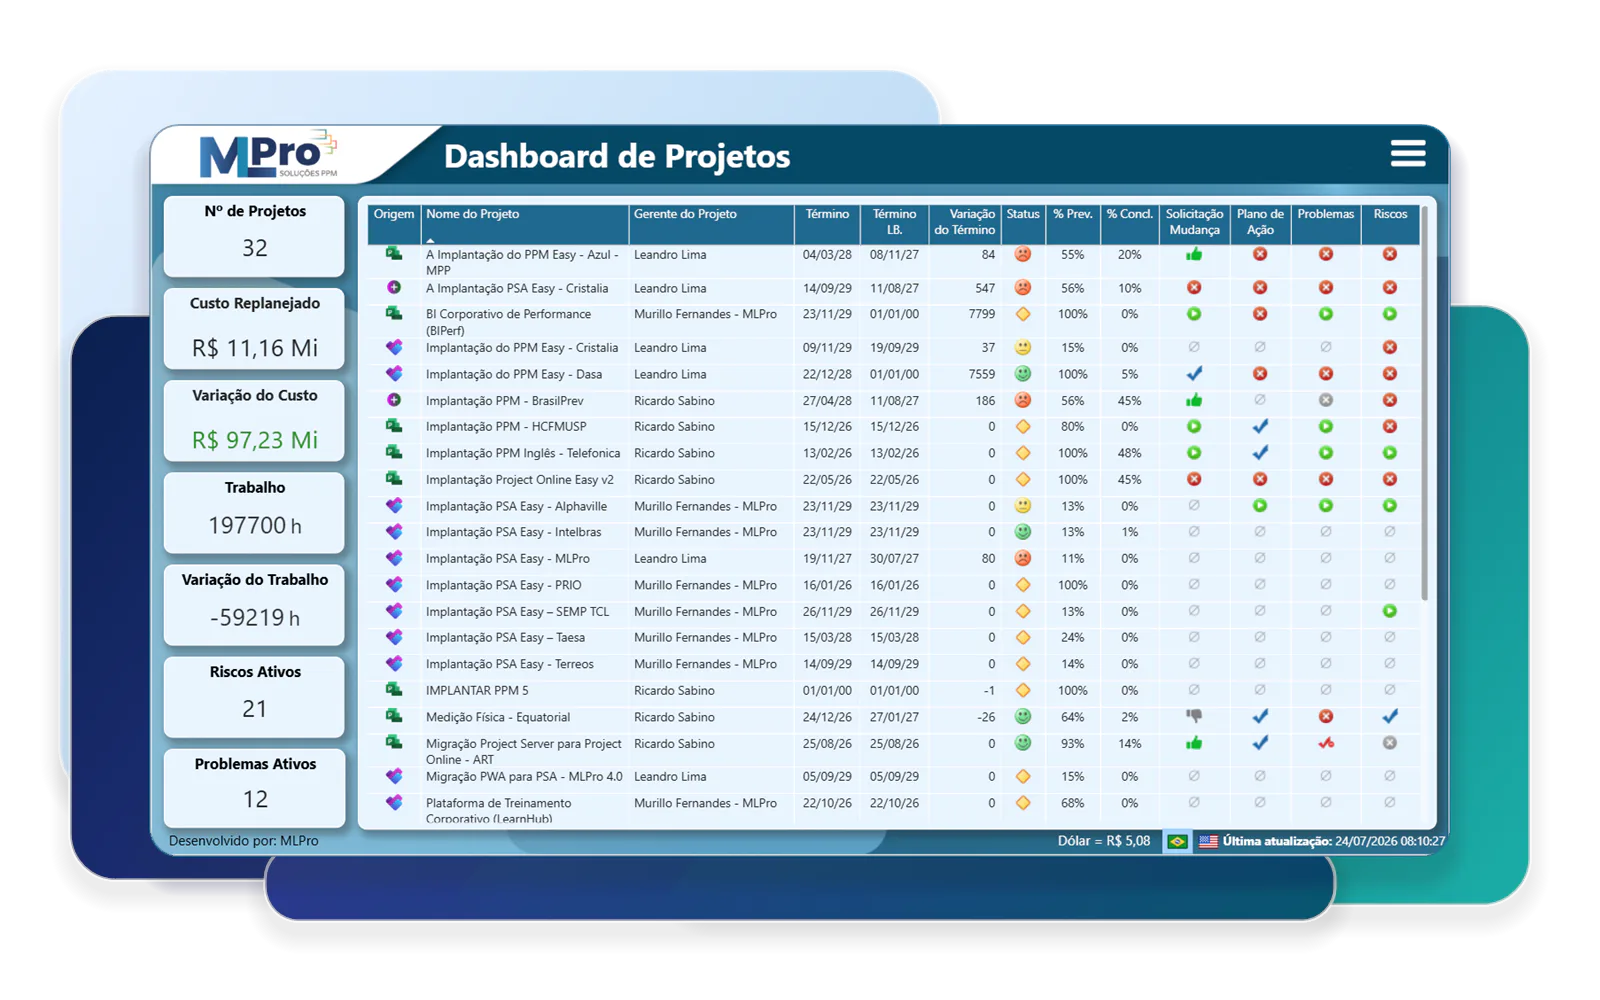Click thumbs-down change request icon for Medição Física - Equatorial

[x=1194, y=716]
